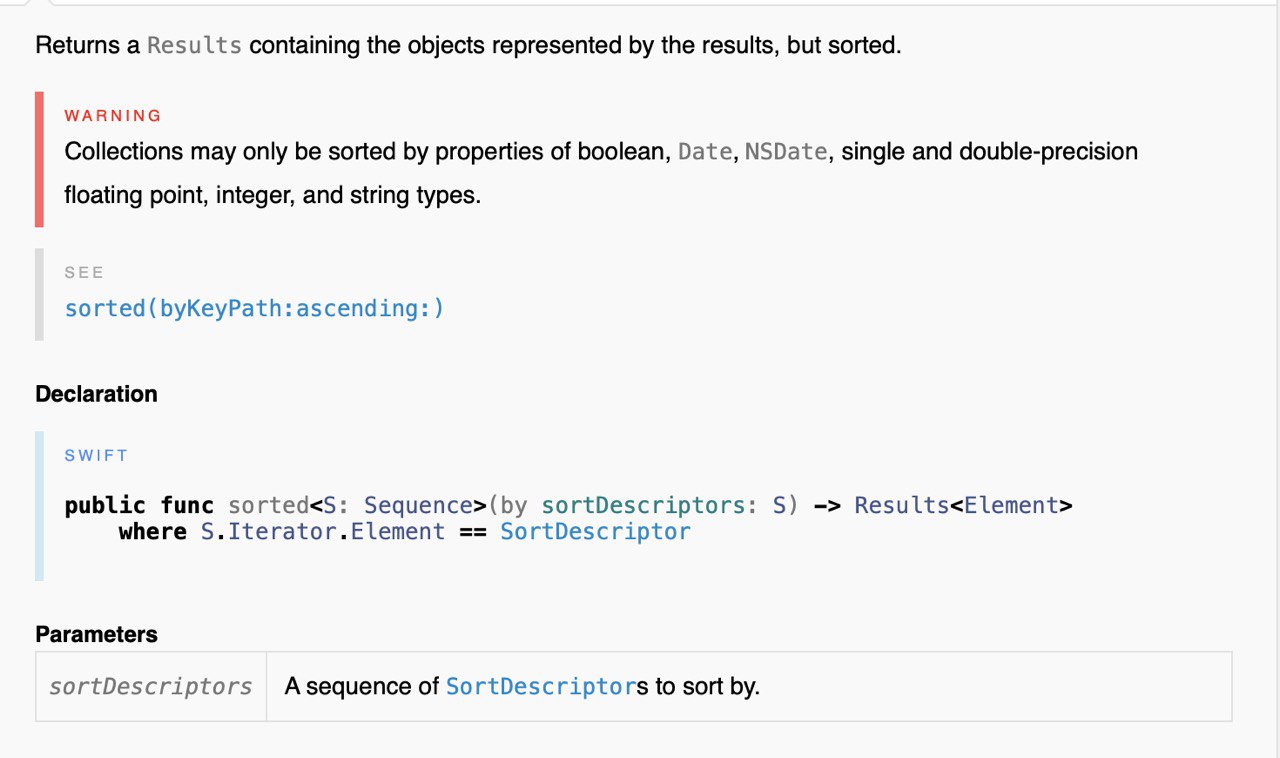Select the sortDescriptors parameter name cell
The height and width of the screenshot is (758, 1280).
pyautogui.click(x=151, y=687)
